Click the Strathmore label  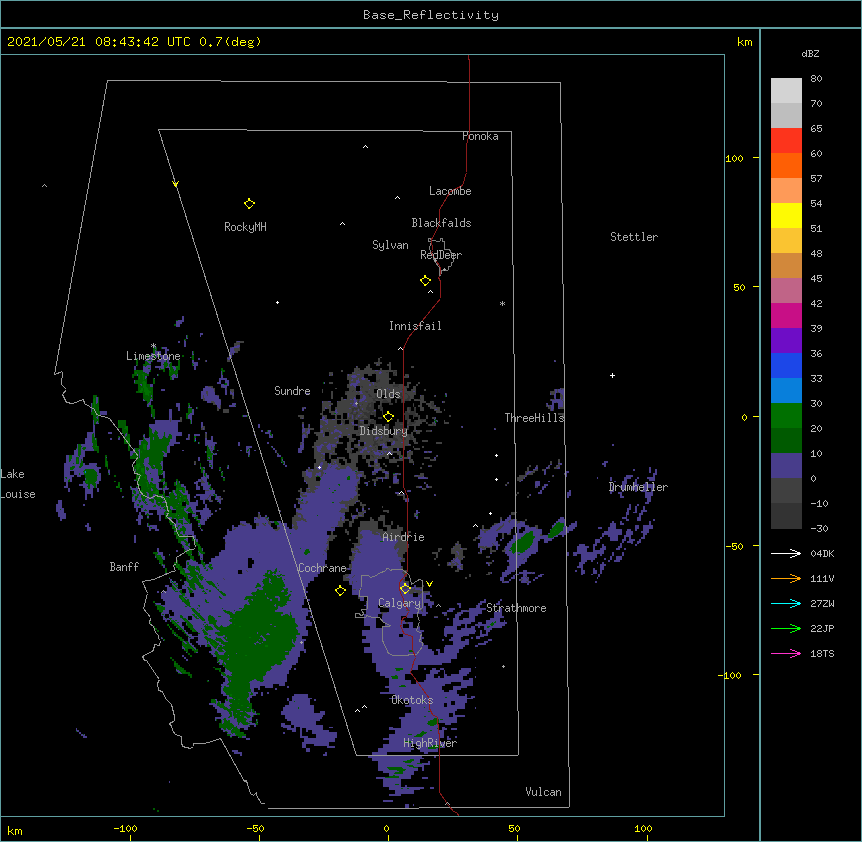pyautogui.click(x=516, y=608)
